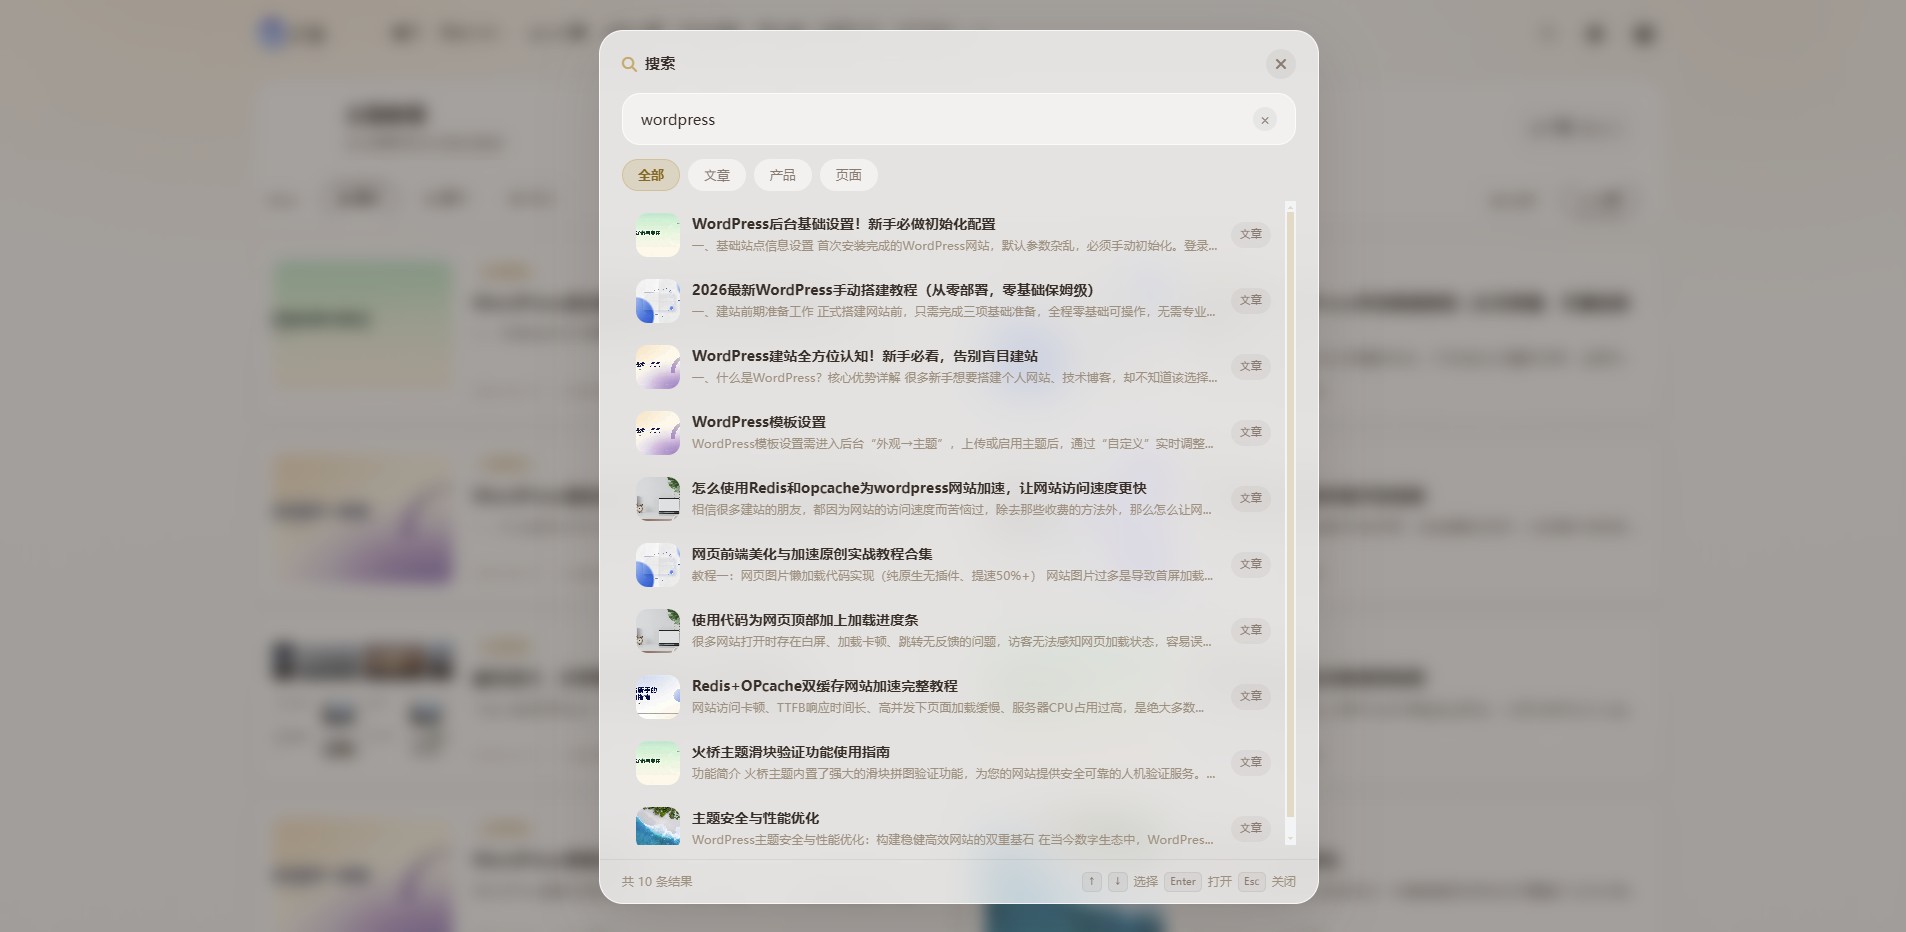Click the up arrow key hint in footer
Viewport: 1906px width, 932px height.
(x=1092, y=881)
